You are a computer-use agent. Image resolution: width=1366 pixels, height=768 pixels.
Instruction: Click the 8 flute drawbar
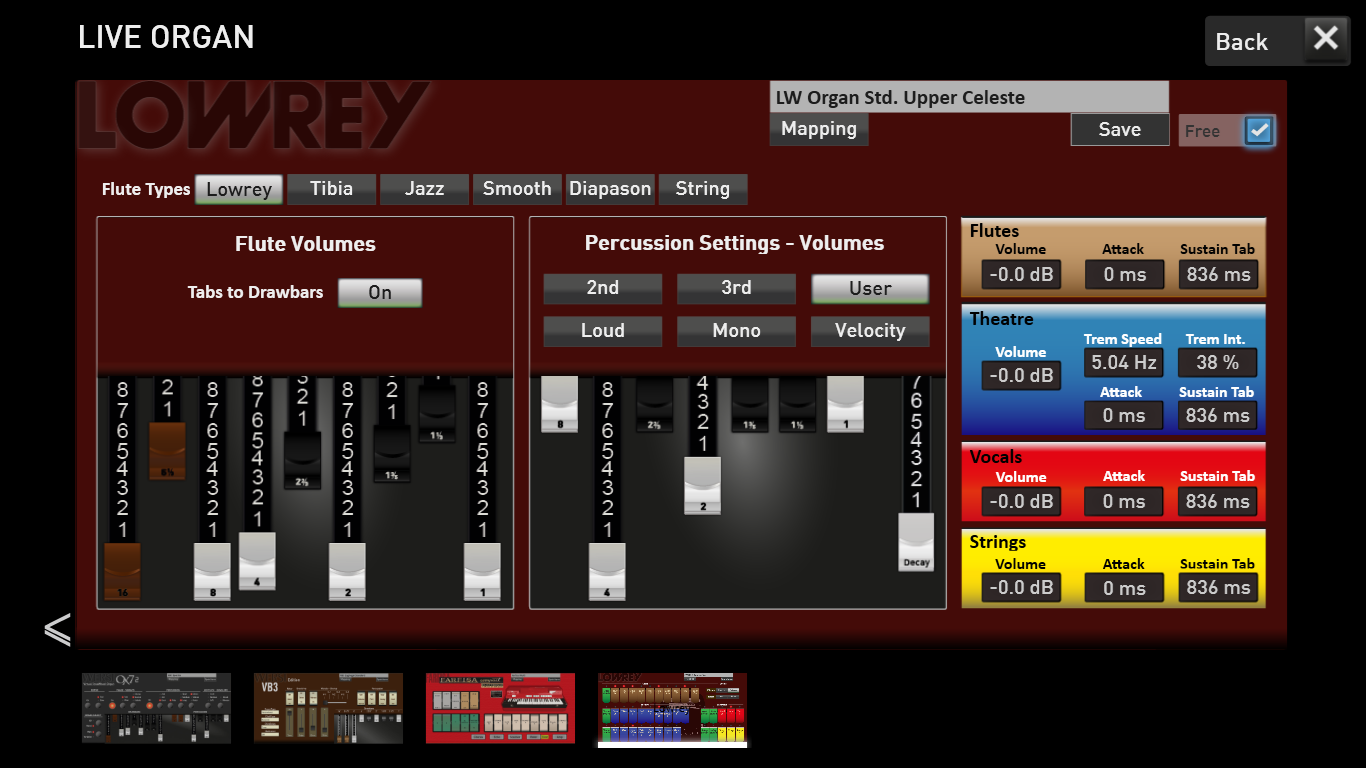point(212,573)
